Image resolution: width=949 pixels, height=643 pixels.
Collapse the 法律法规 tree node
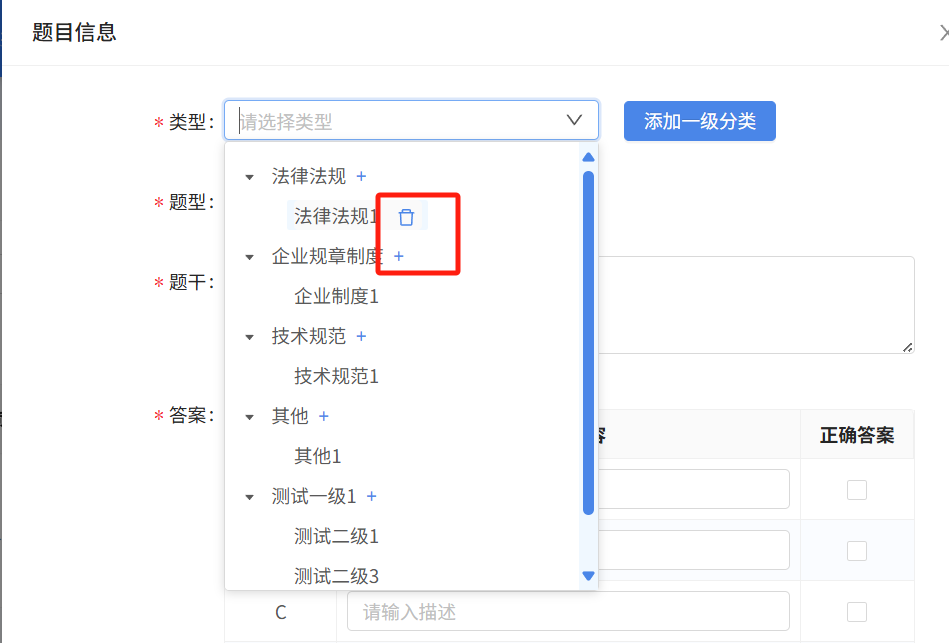click(250, 177)
